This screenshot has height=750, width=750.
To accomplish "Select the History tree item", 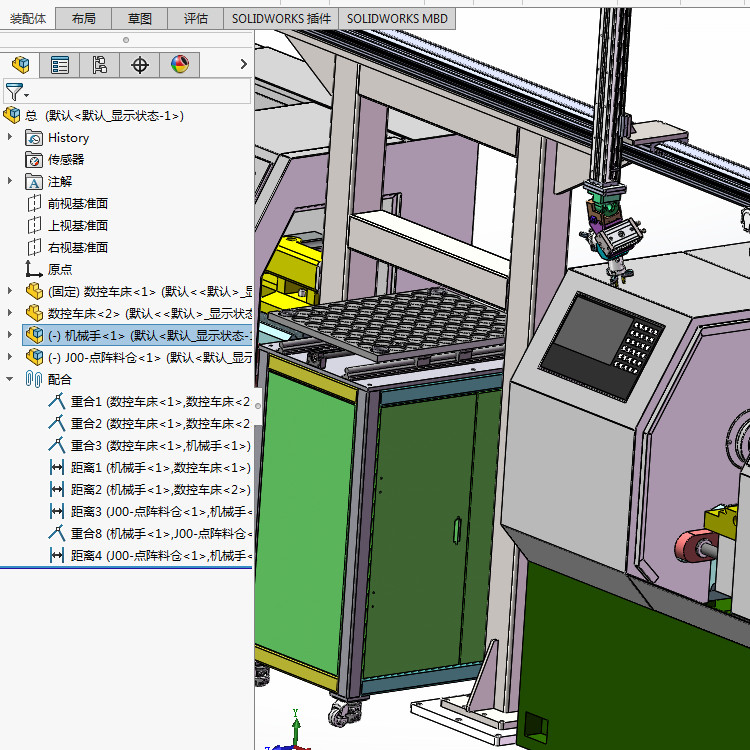I will (68, 138).
